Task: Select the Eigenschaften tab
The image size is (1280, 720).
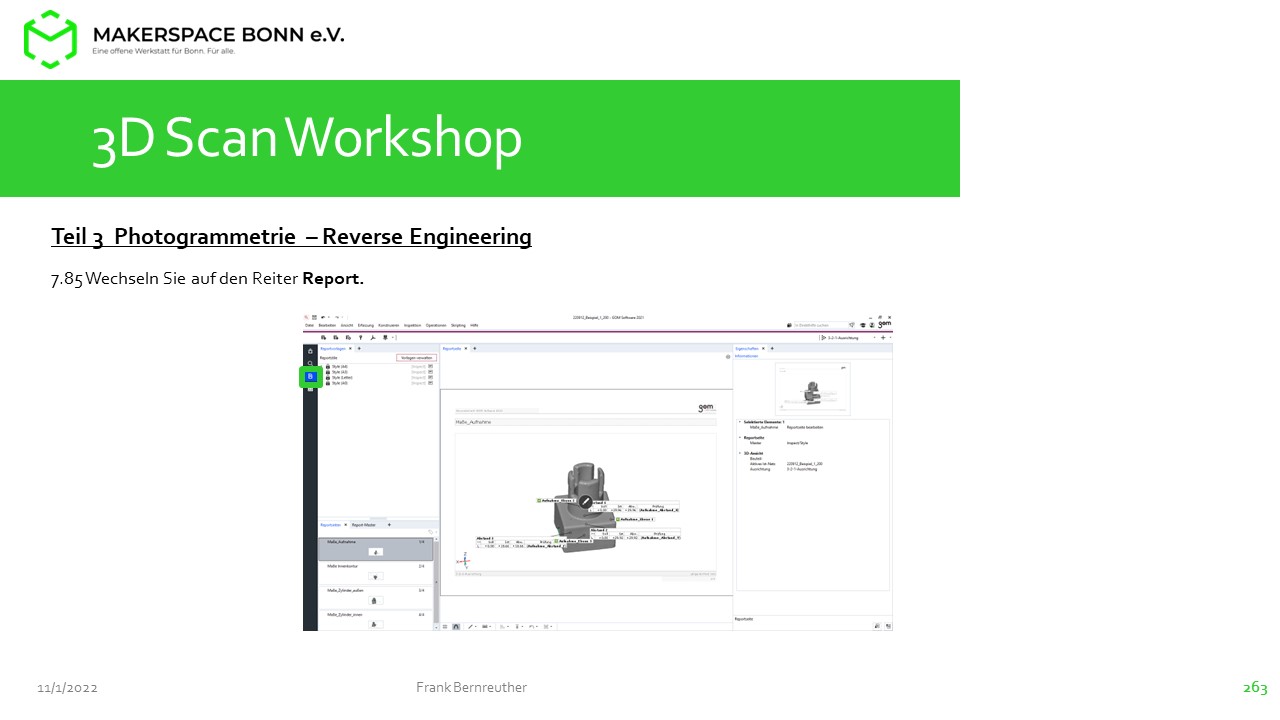Action: pos(747,348)
